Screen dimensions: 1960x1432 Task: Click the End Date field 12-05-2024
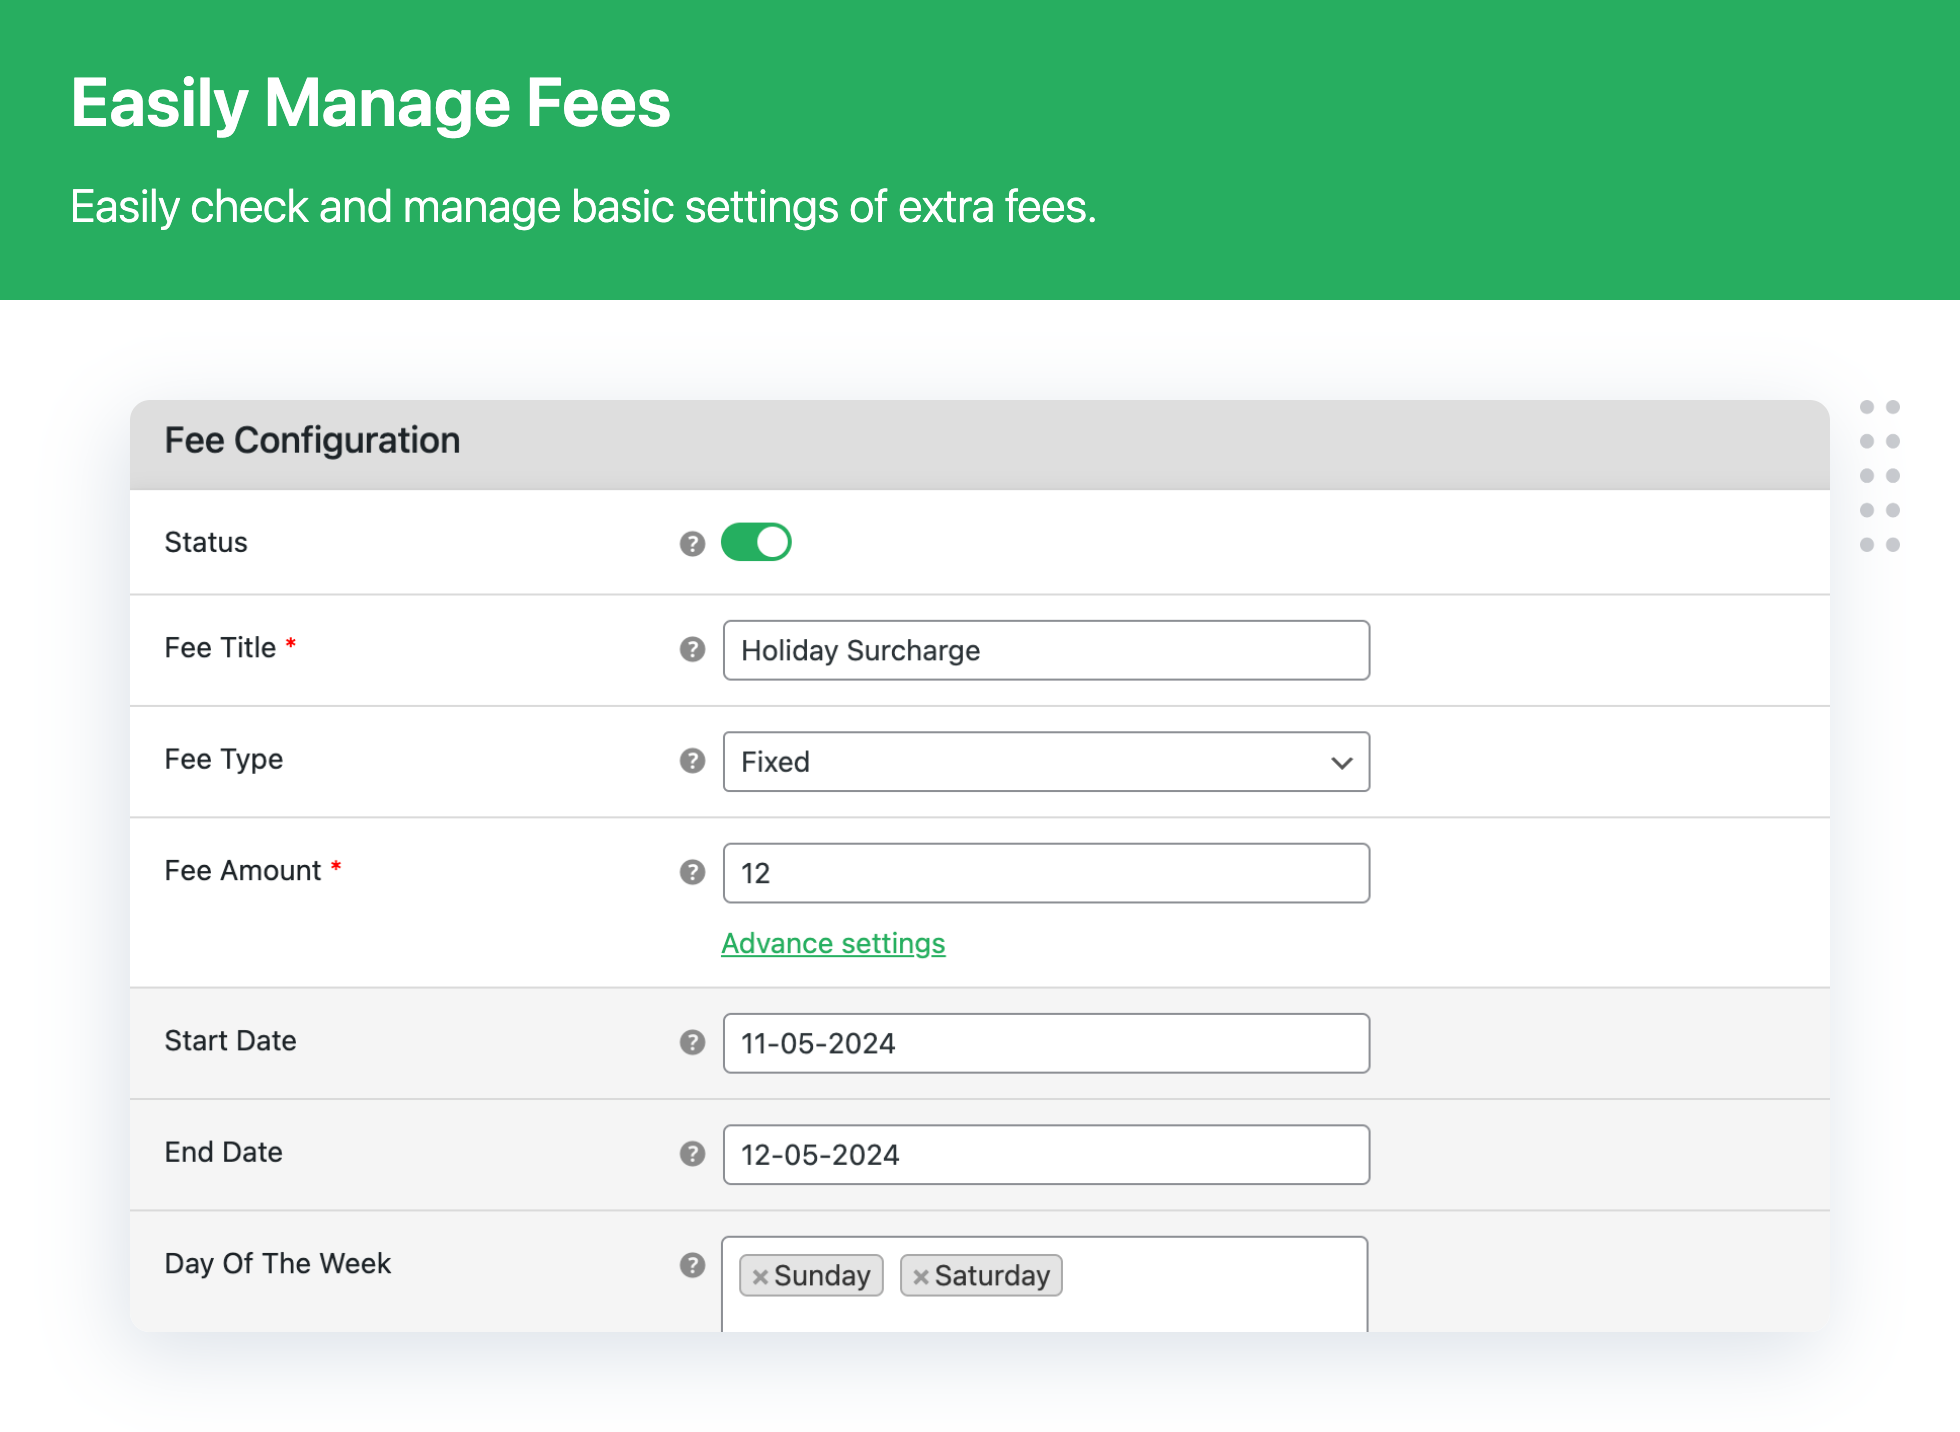tap(1045, 1155)
